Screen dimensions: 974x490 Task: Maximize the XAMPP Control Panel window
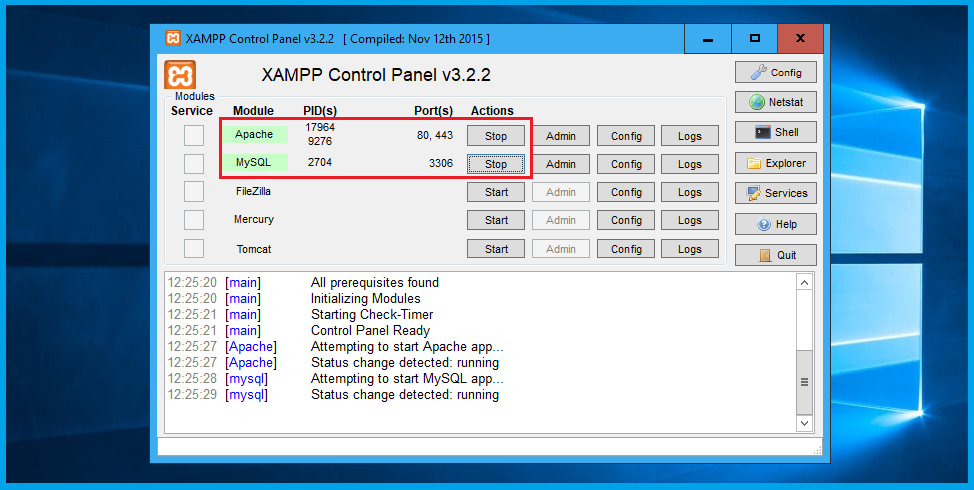click(754, 39)
